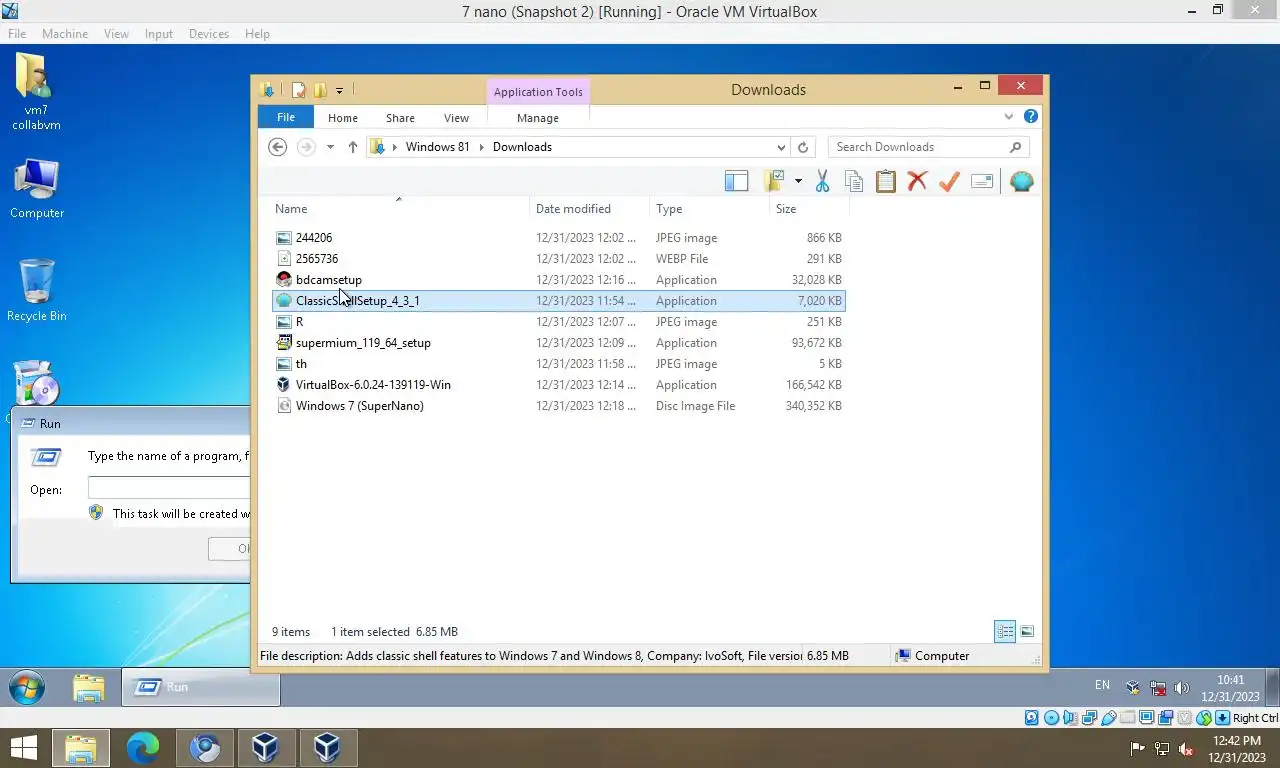Click the guest volume speaker tray icon
This screenshot has height=768, width=1280.
[x=1181, y=688]
